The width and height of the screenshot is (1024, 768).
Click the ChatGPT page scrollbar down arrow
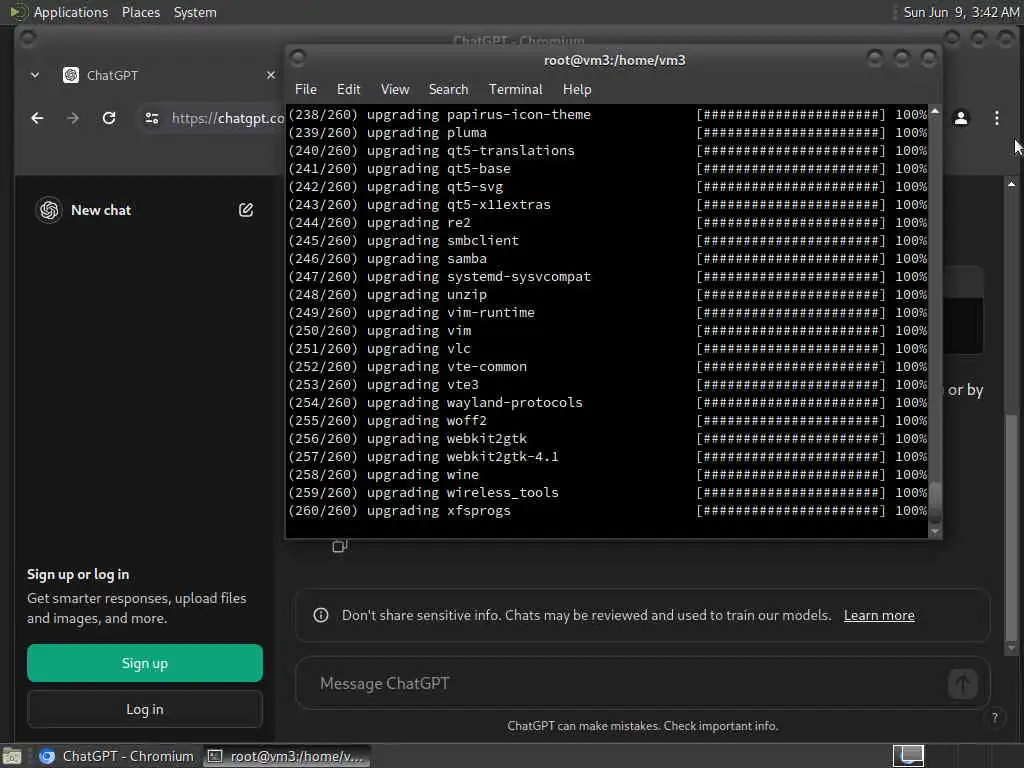1012,648
